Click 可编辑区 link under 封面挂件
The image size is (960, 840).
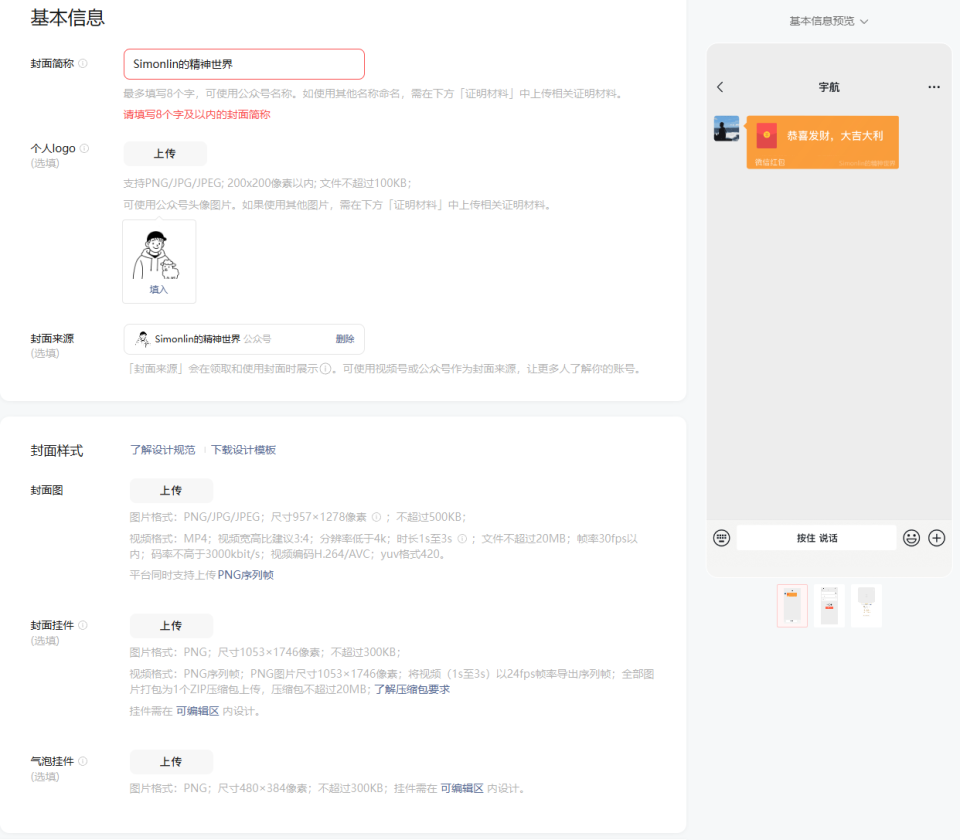coord(197,711)
